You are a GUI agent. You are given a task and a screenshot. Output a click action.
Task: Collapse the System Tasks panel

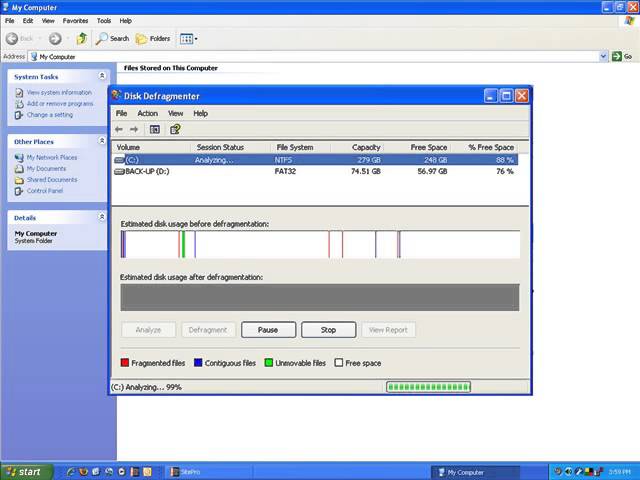click(x=102, y=76)
